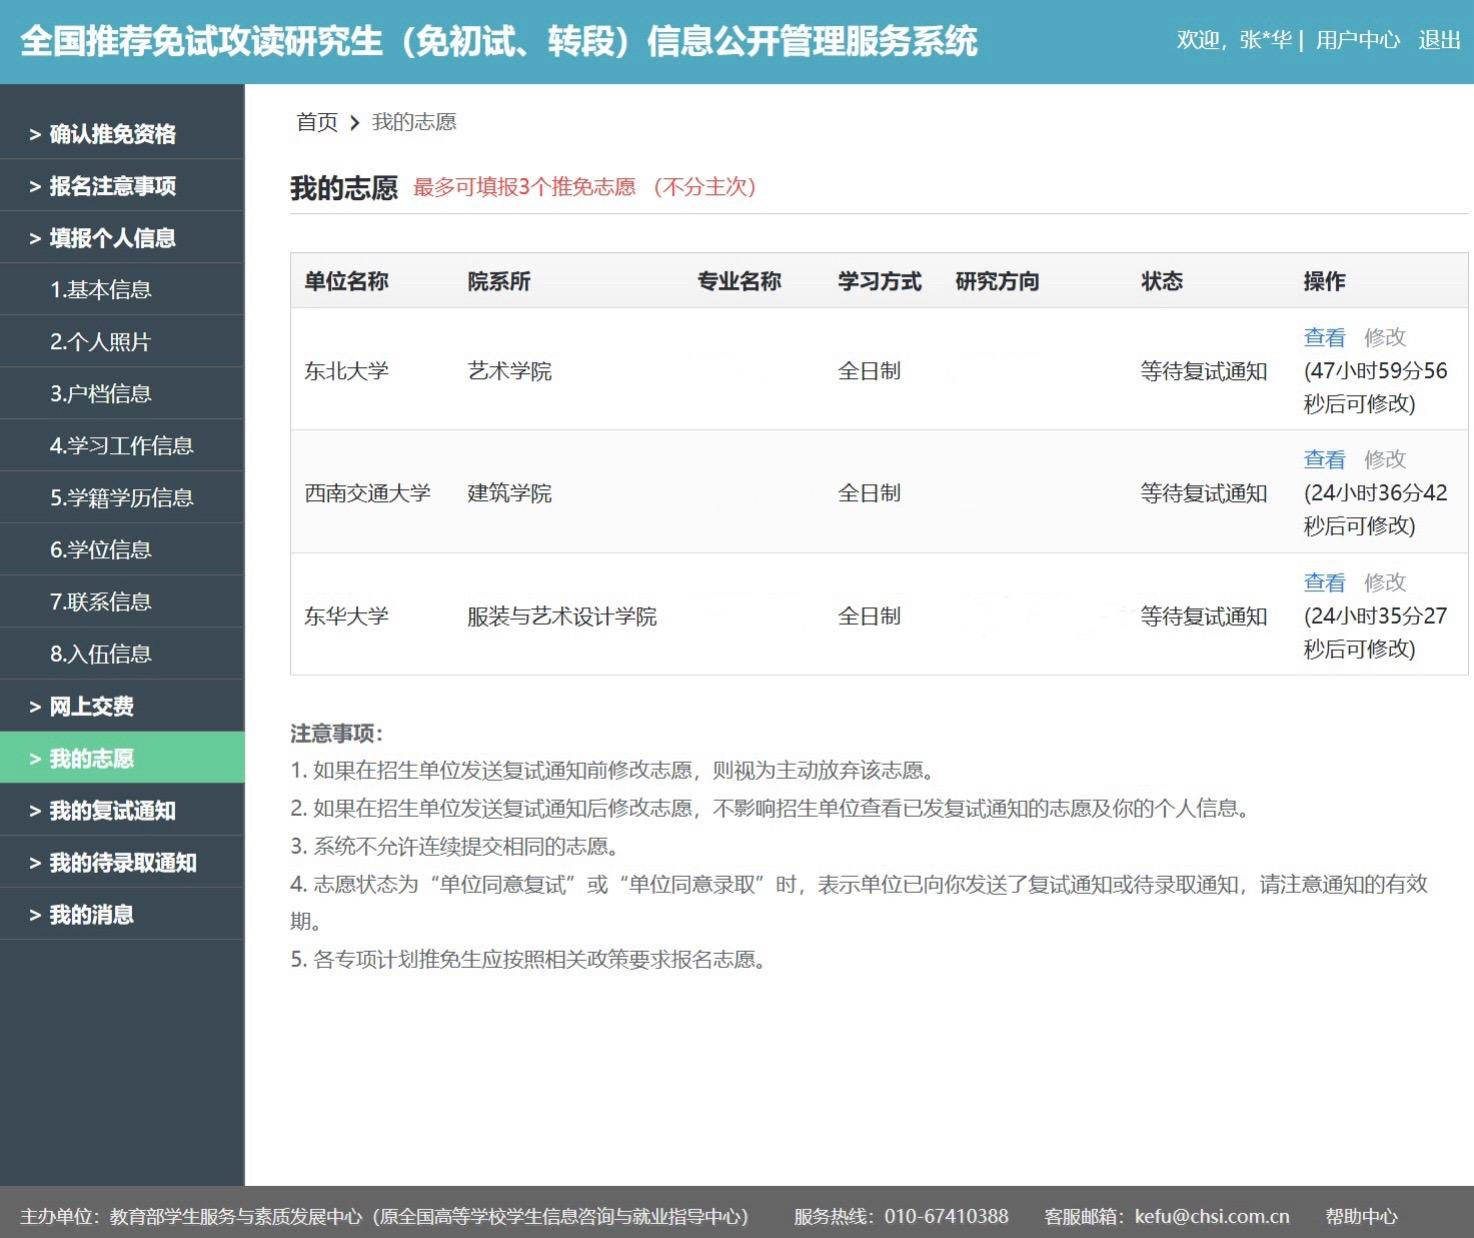Viewport: 1474px width, 1238px height.
Task: Click the 首页 breadcrumb link
Action: [317, 122]
